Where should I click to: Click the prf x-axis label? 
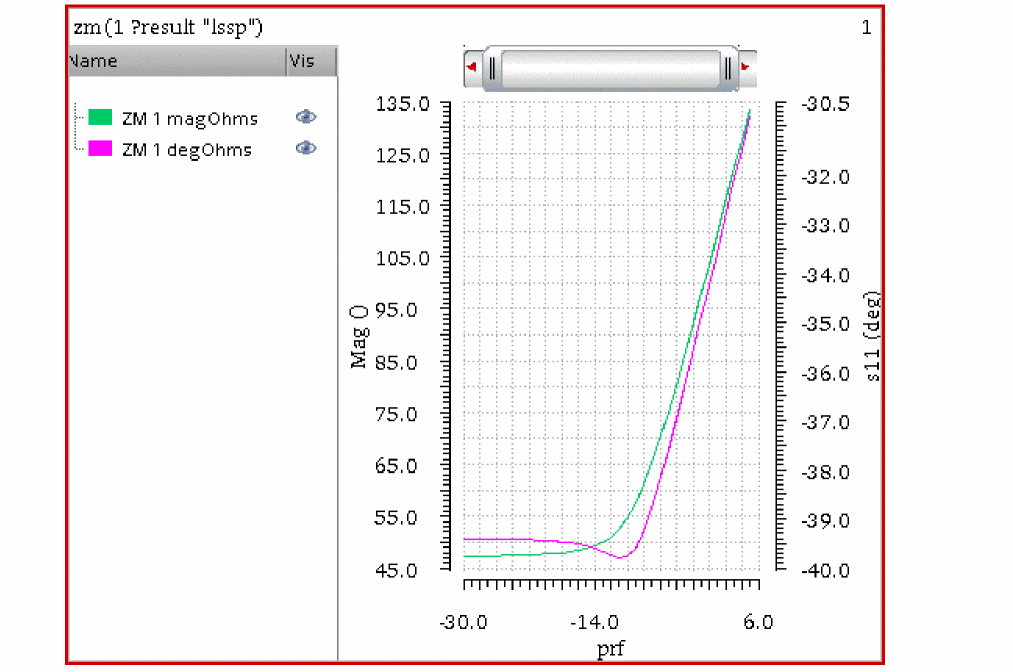click(x=611, y=648)
